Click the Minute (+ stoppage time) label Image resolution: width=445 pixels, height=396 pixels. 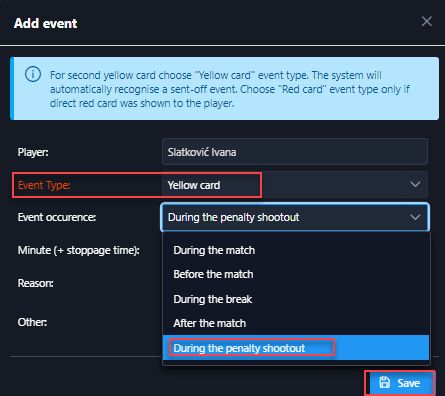coord(79,250)
